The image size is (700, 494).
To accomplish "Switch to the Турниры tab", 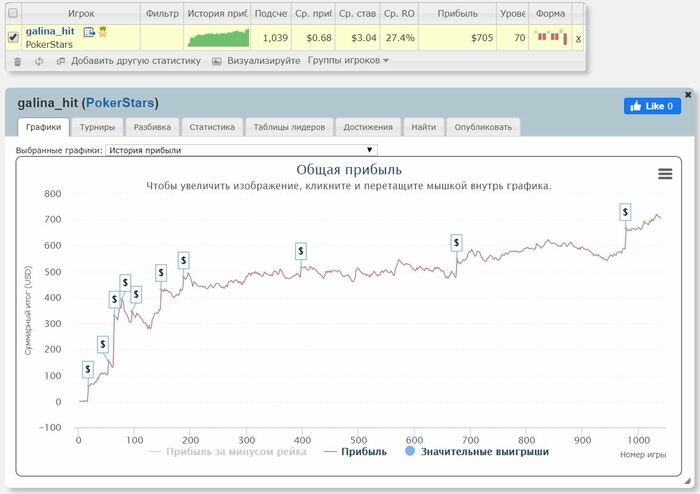I will 97,127.
